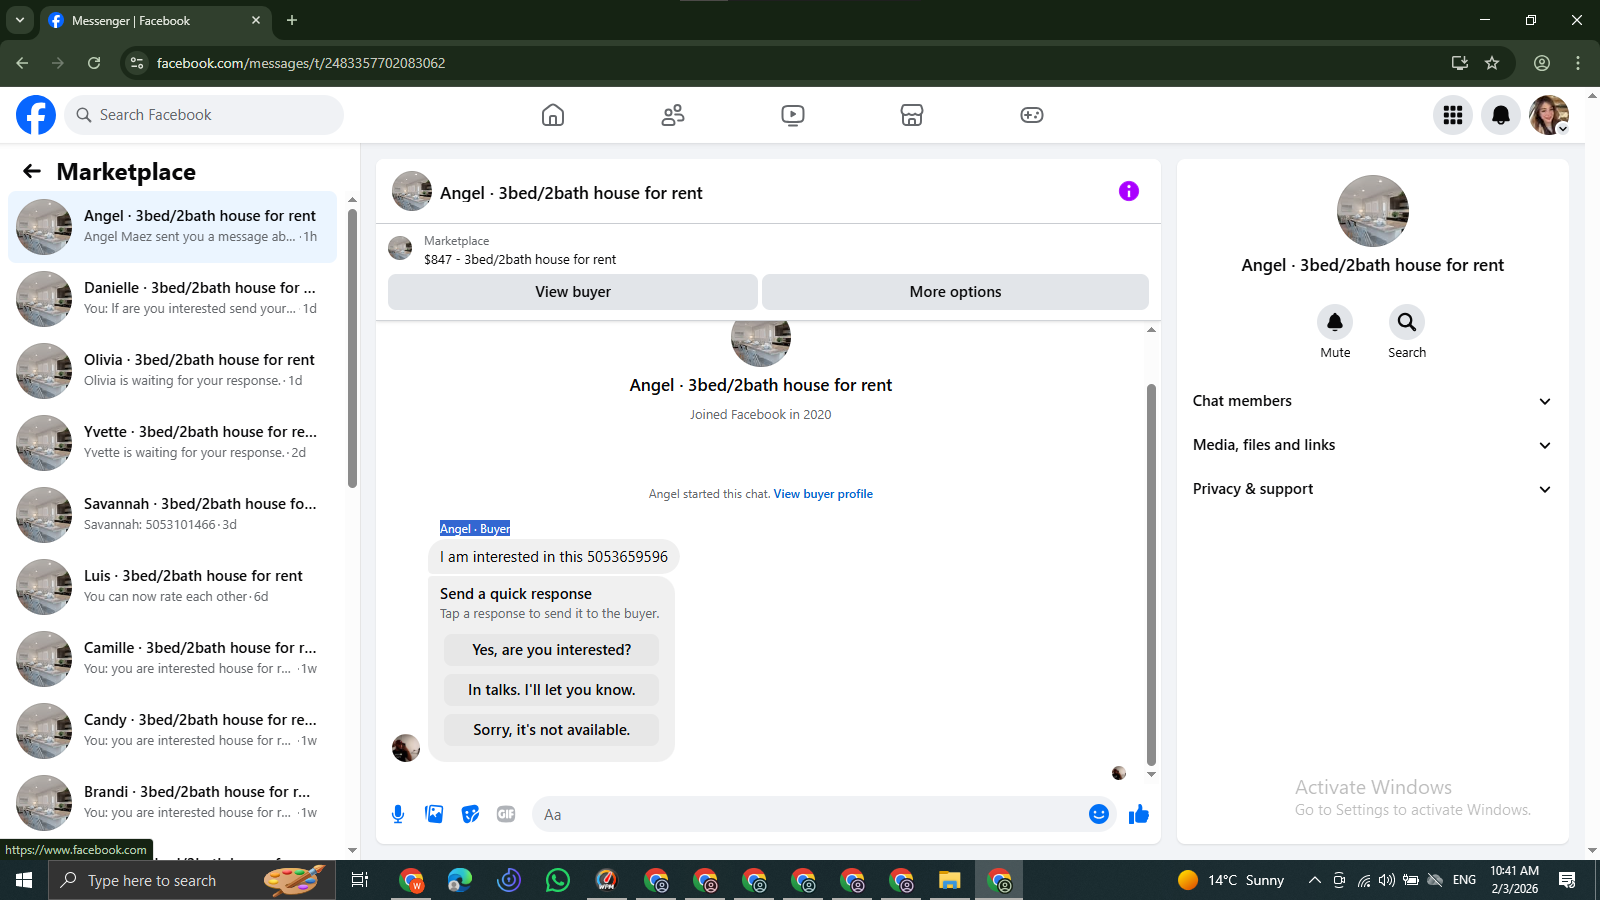1600x900 pixels.
Task: Click the listing thumbnail in the right panel
Action: (x=1373, y=211)
